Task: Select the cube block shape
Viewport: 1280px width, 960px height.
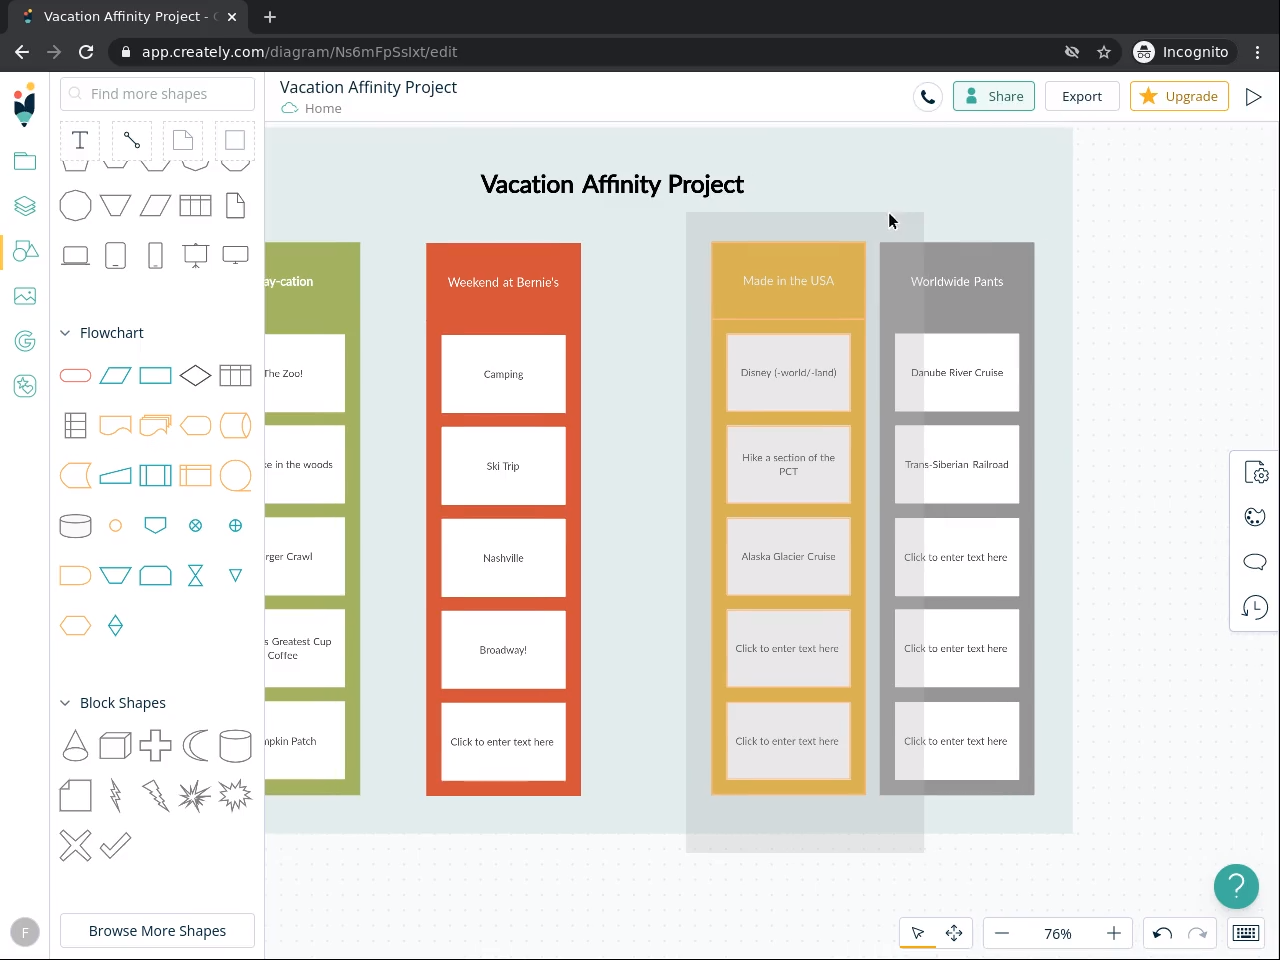Action: [115, 745]
